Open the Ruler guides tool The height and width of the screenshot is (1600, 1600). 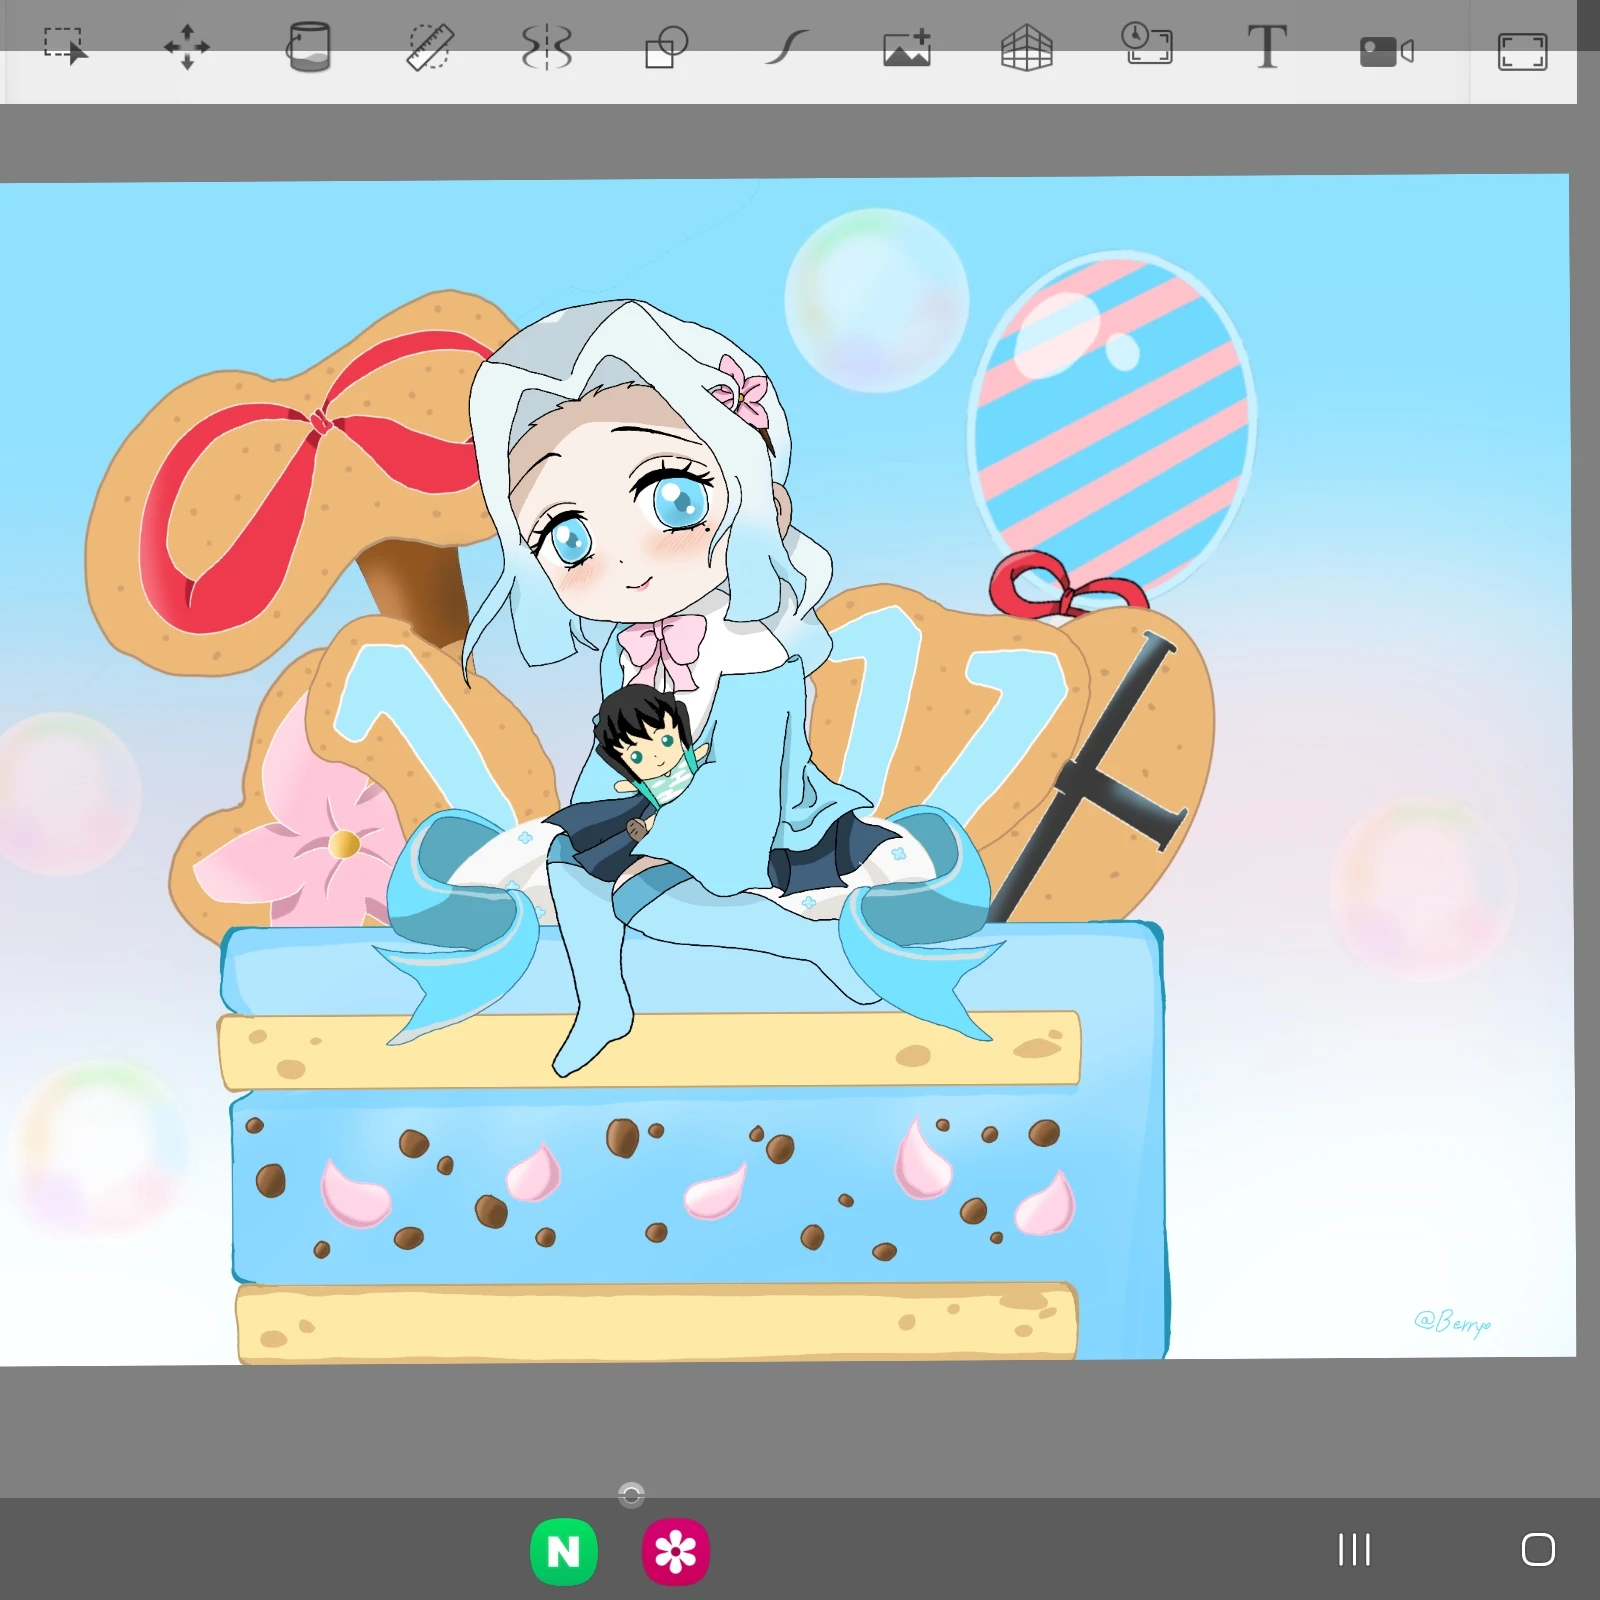(429, 47)
